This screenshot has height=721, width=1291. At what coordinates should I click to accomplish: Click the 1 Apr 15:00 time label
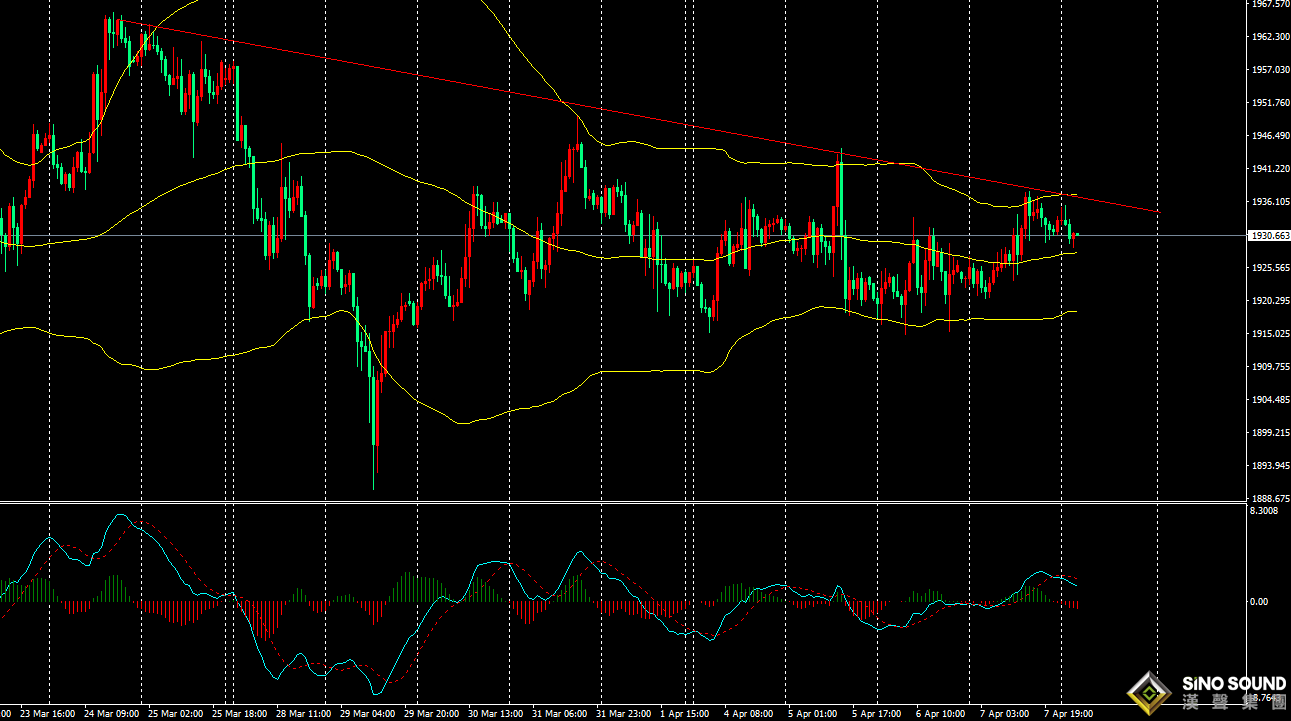tap(686, 714)
